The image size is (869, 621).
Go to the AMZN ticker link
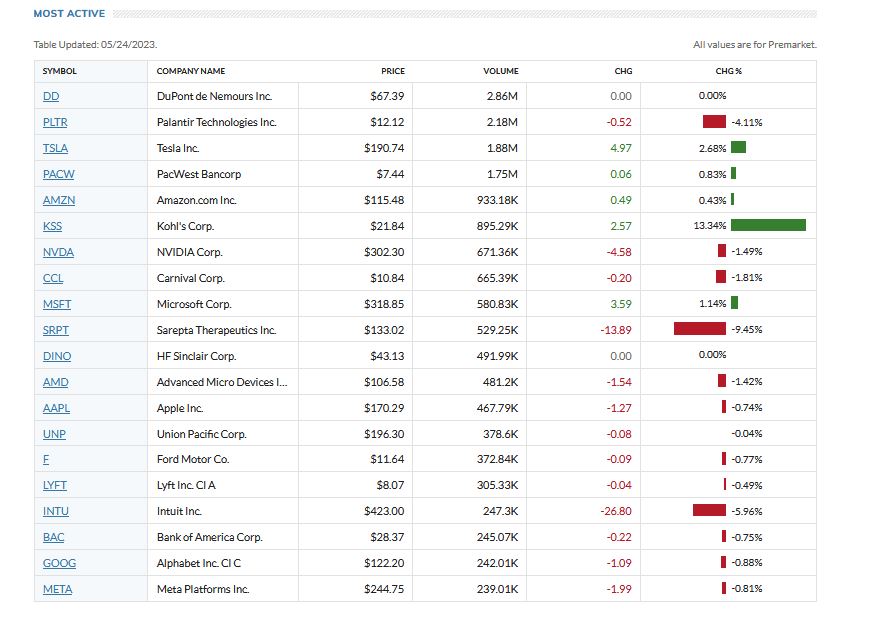59,200
